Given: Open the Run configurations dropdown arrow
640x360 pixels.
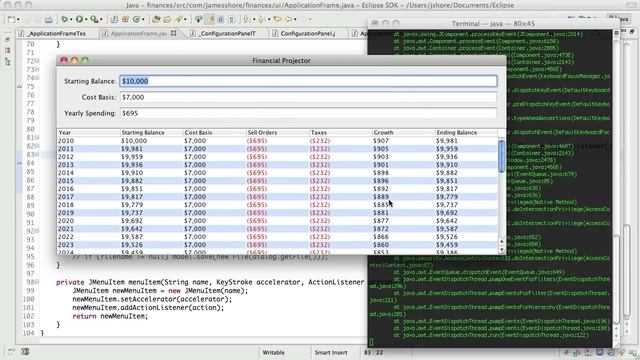Looking at the screenshot, I should click(x=86, y=19).
